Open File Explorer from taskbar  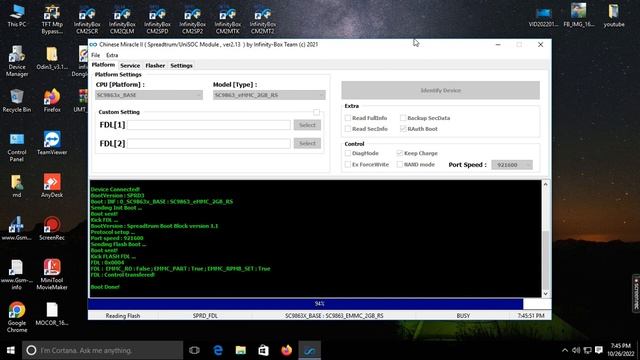click(241, 350)
